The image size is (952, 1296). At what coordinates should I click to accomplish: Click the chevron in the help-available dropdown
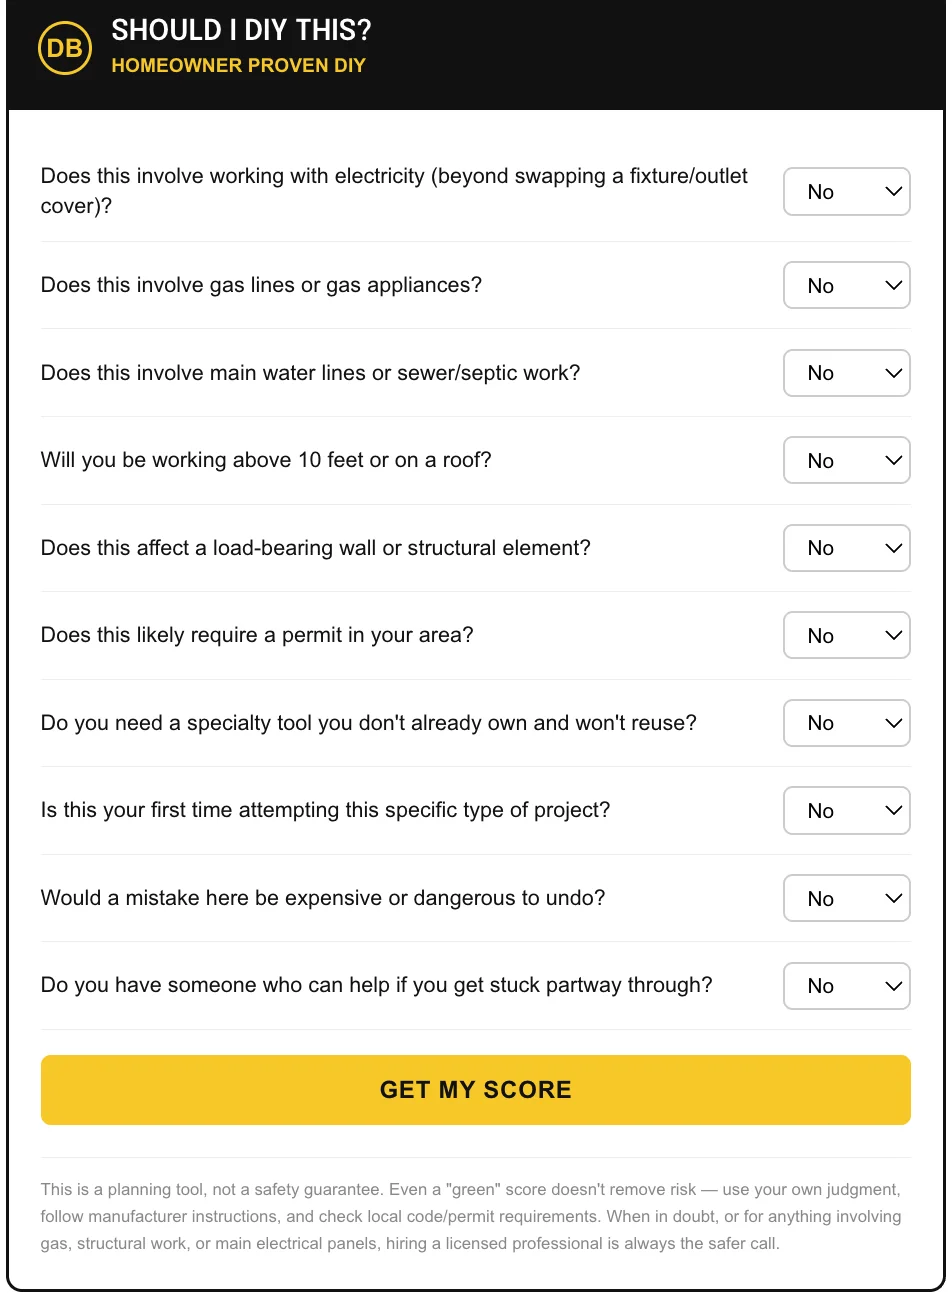[x=894, y=985]
